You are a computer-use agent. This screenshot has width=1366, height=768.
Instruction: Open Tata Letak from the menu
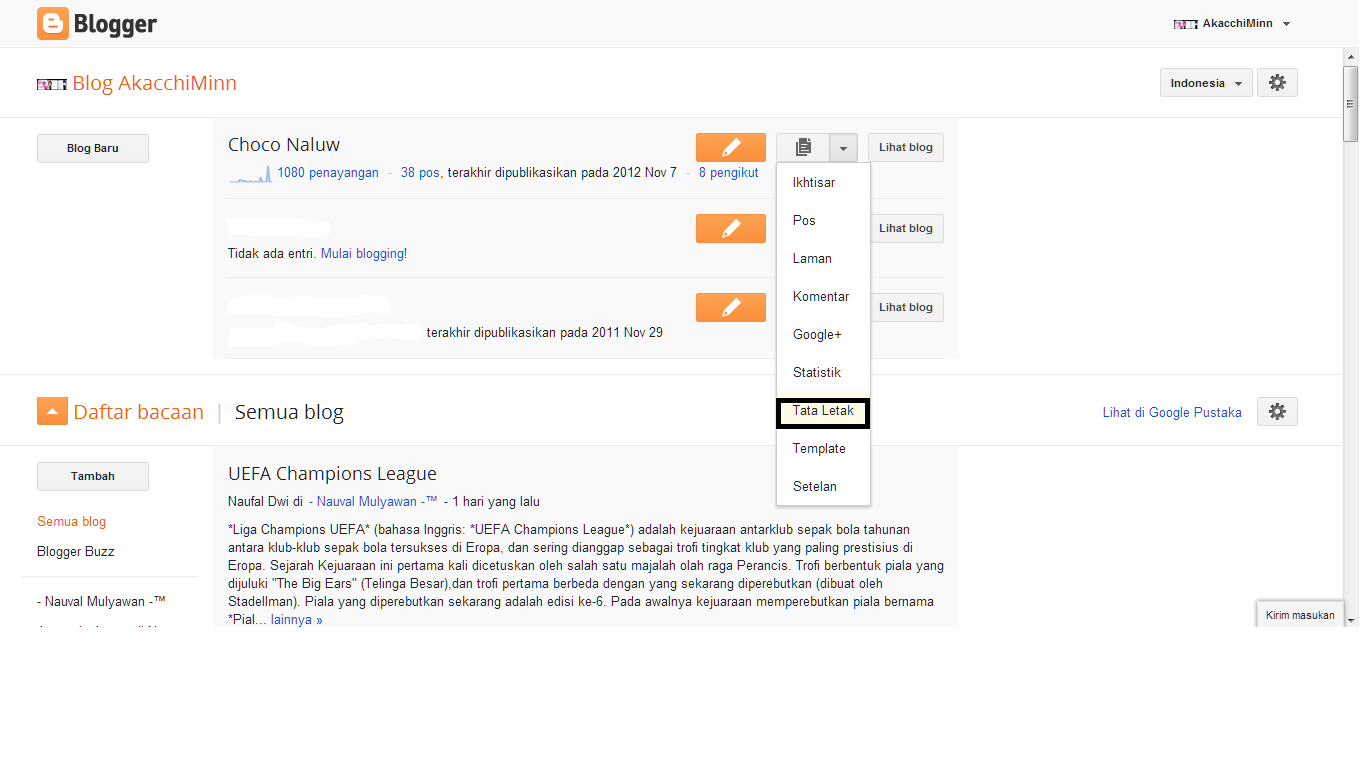tap(823, 411)
